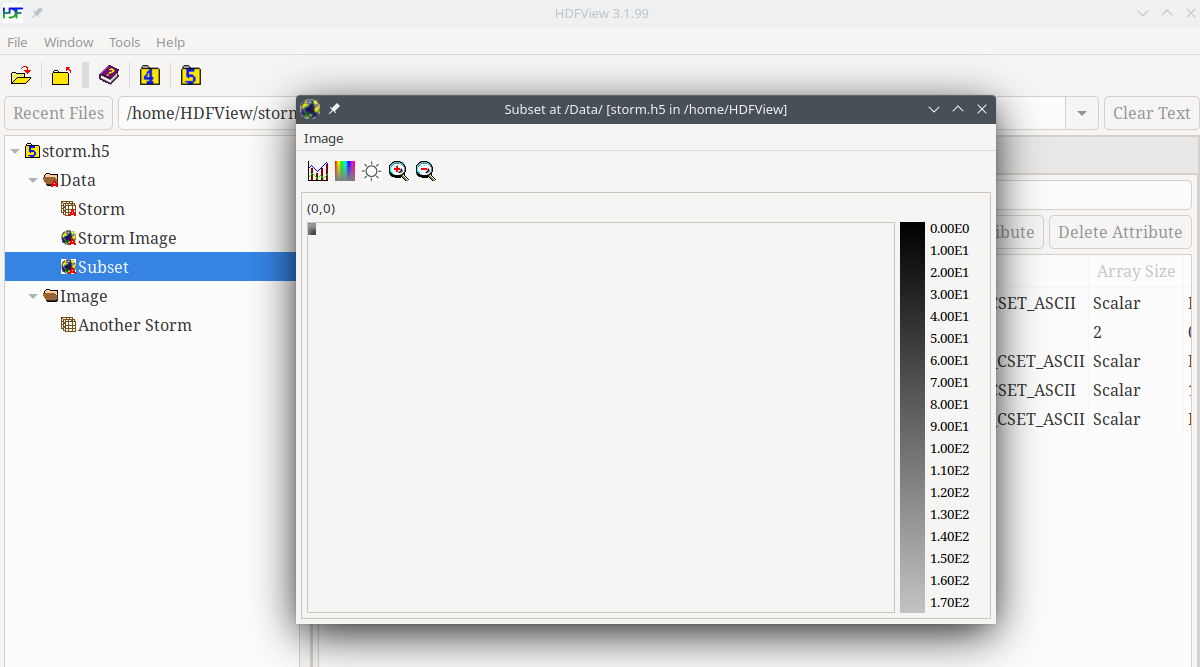Adjust brightness with the sun icon
1200x667 pixels.
pos(371,171)
